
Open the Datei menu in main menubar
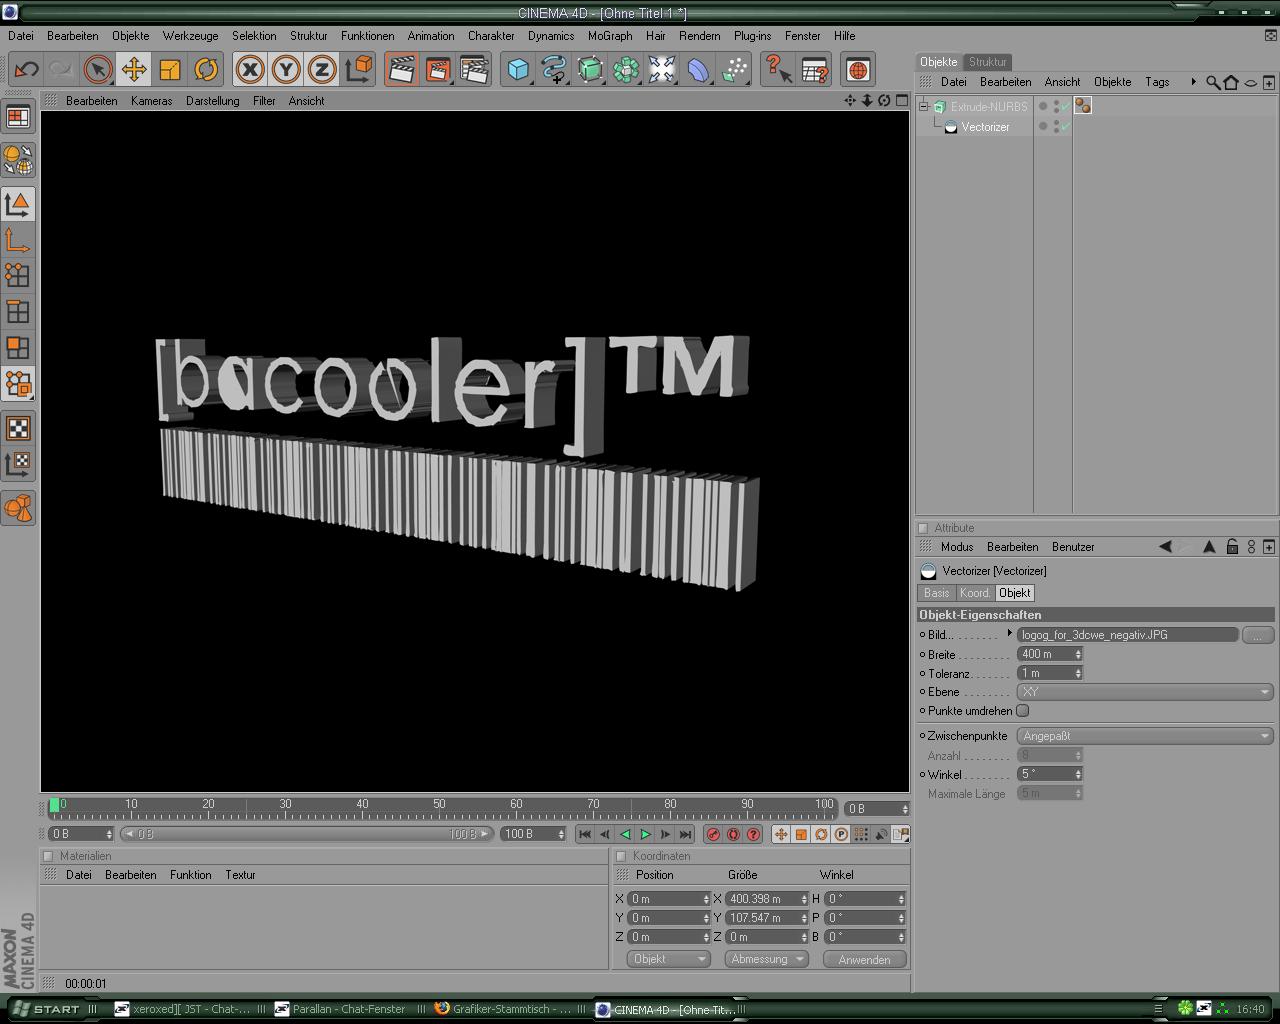point(21,35)
